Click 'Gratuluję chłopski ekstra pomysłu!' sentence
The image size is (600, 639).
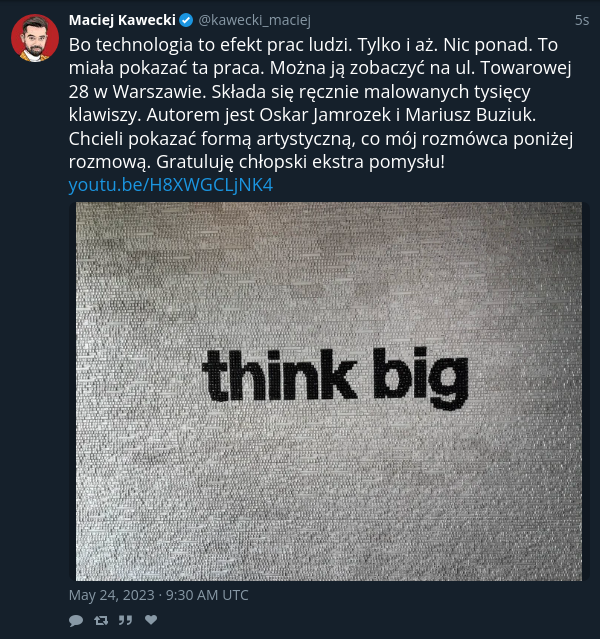(x=300, y=162)
